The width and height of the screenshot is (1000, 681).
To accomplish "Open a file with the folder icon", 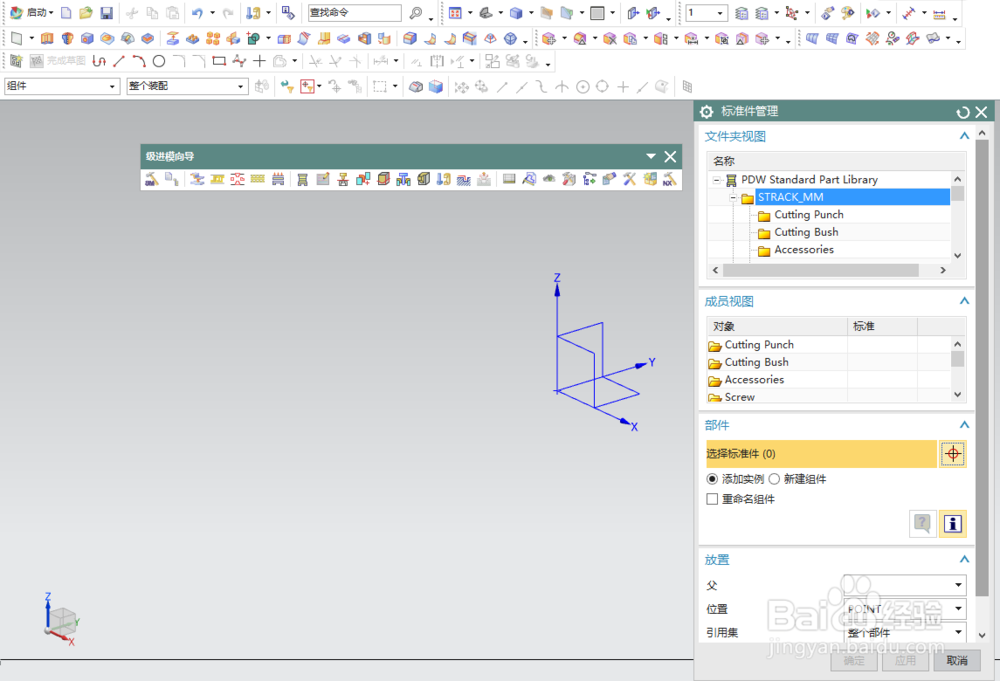I will pos(85,13).
